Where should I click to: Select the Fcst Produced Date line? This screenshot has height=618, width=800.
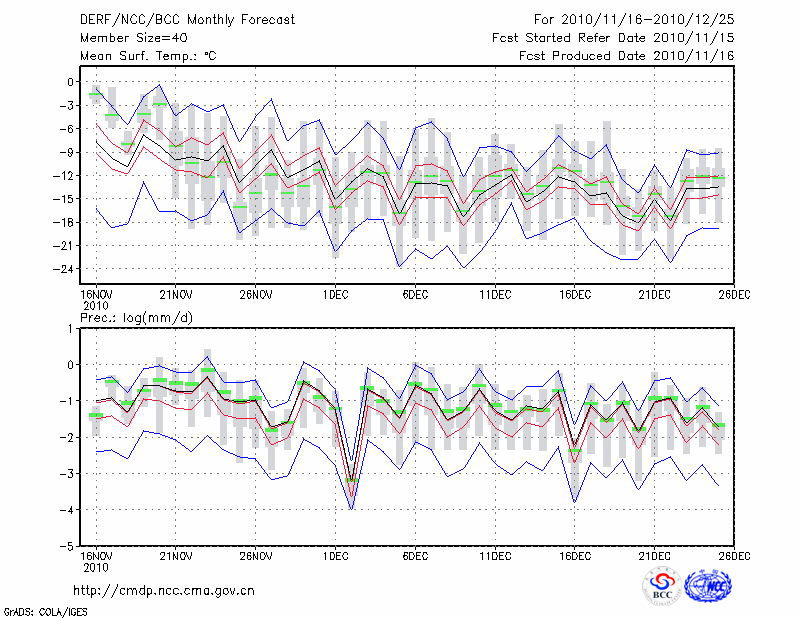pyautogui.click(x=626, y=56)
